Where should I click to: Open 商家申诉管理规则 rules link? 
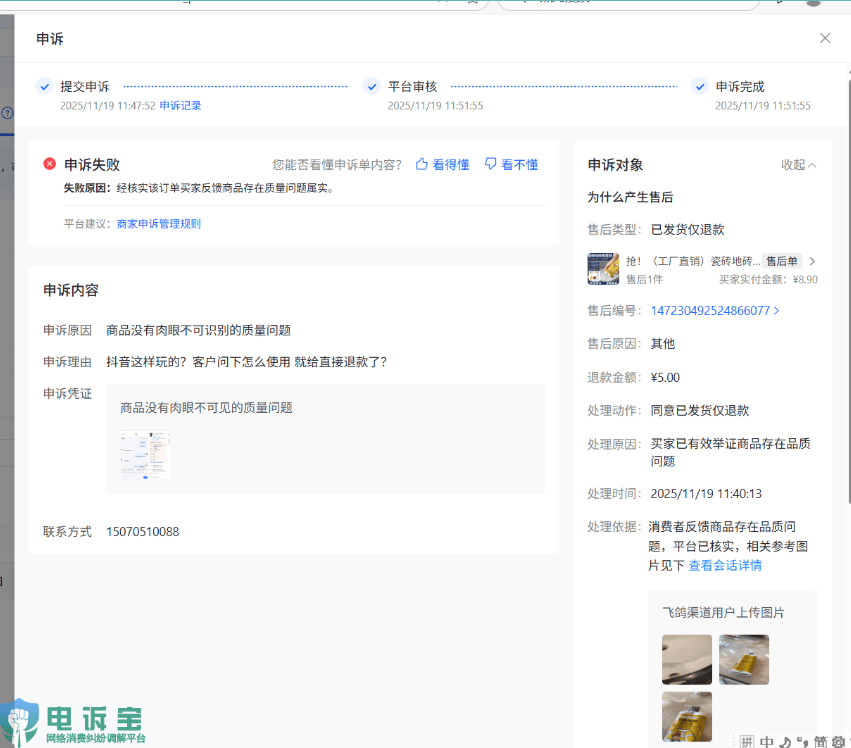(x=159, y=224)
